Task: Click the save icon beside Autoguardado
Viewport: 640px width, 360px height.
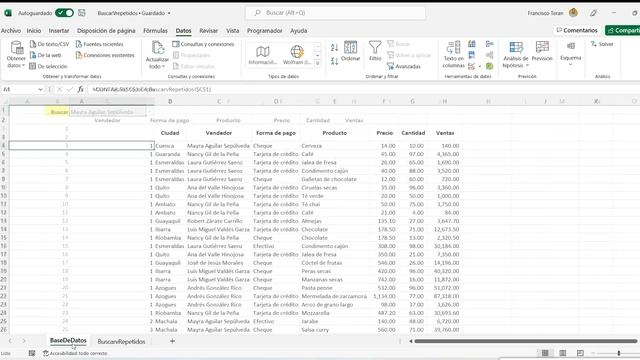Action: 82,13
